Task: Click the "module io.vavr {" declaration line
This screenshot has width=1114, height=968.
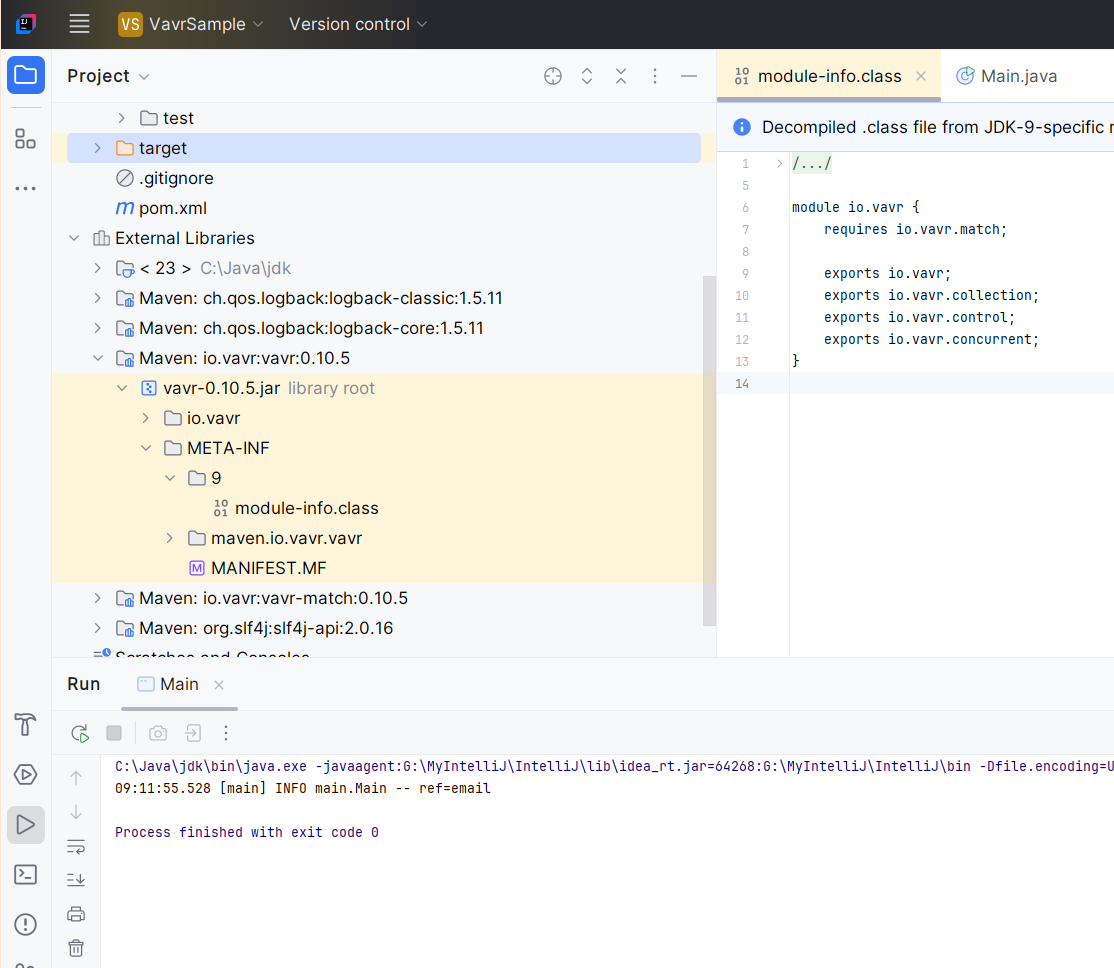Action: (x=855, y=208)
